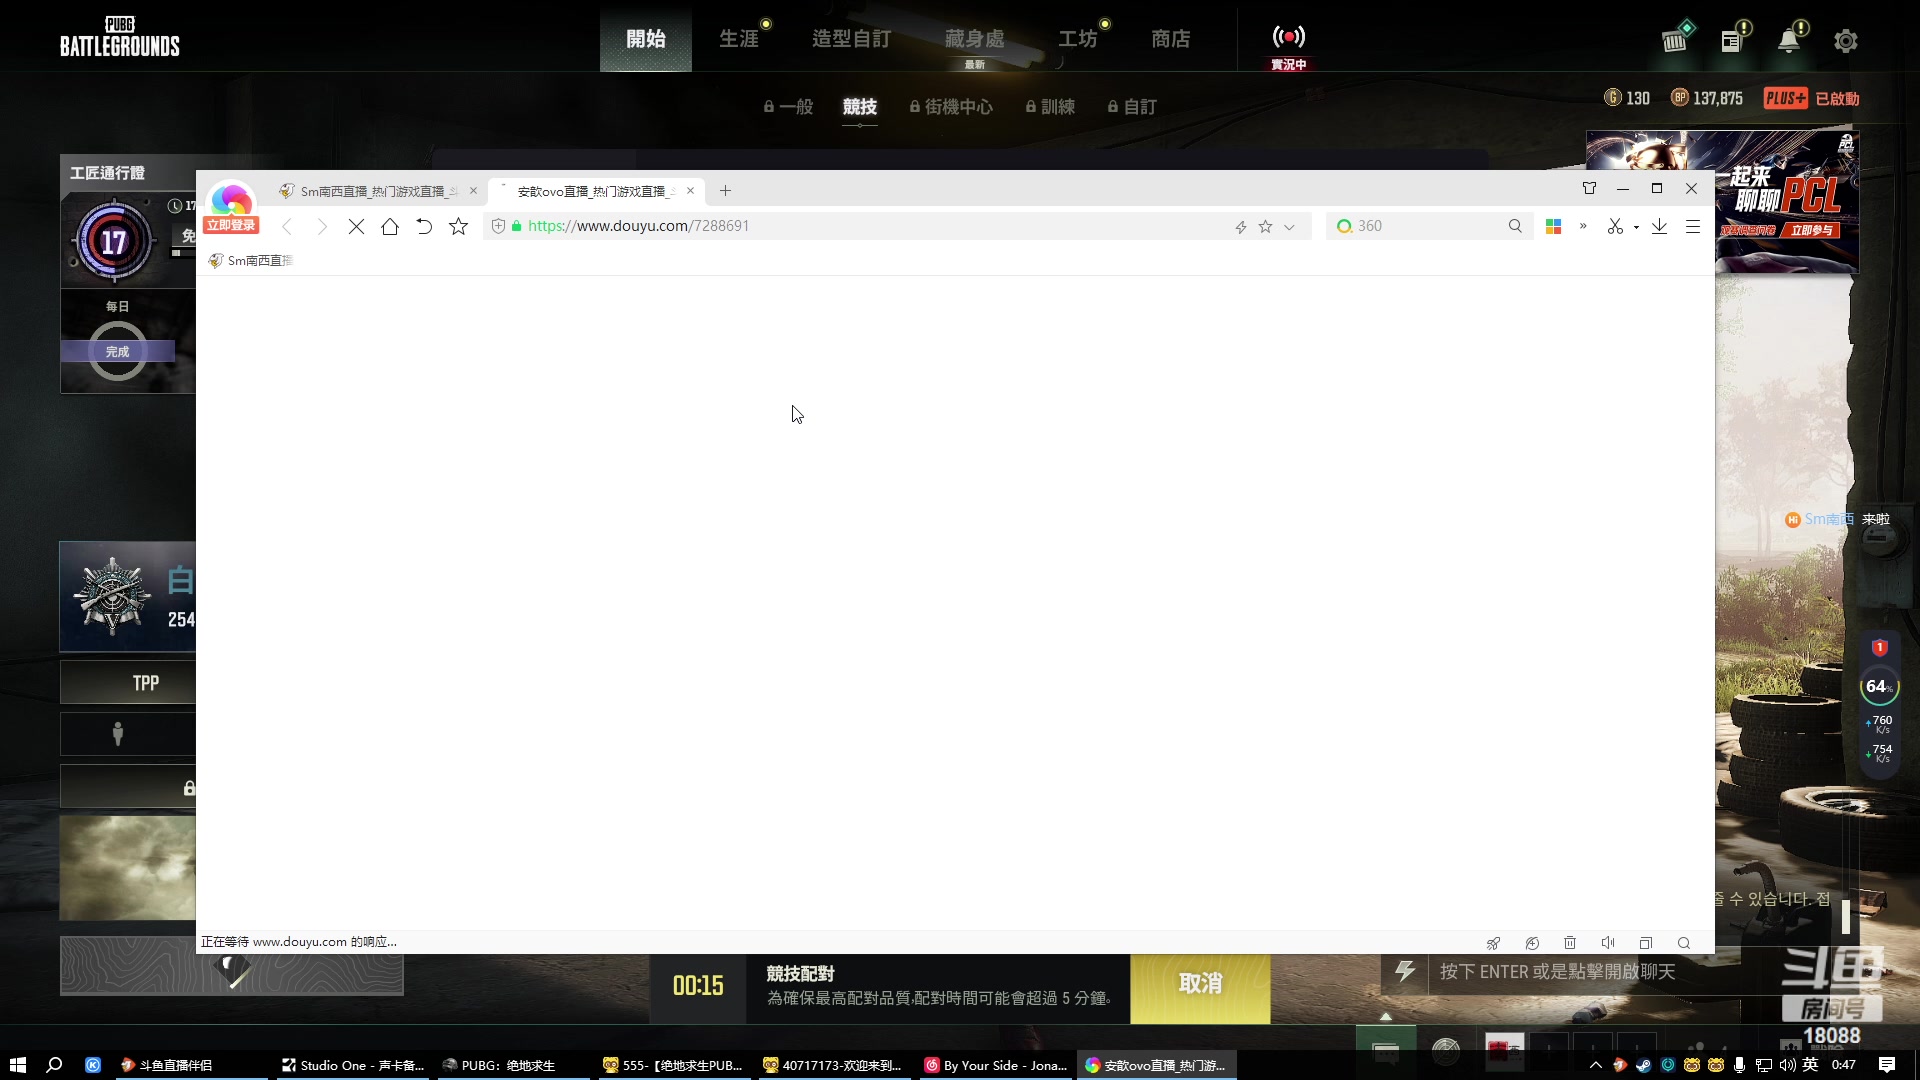Open browser skin settings shirt icon
1920x1080 pixels.
(x=1589, y=188)
